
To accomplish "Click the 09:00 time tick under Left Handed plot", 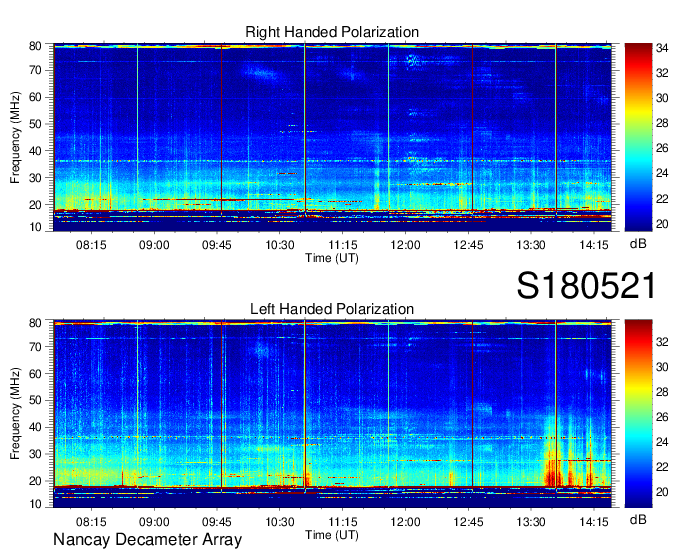I will [154, 522].
